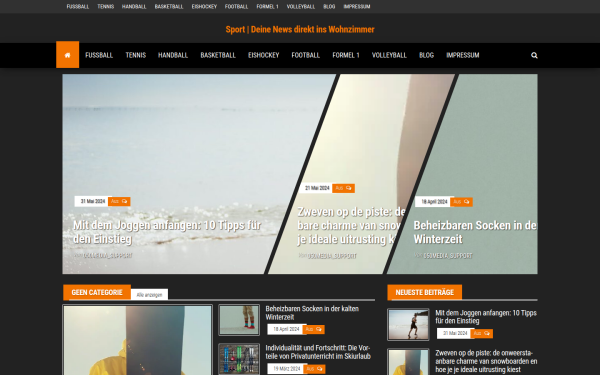Open article Beheizbaren Socken in der kalten Winterzeit
Screen dimensions: 600x375
312,313
